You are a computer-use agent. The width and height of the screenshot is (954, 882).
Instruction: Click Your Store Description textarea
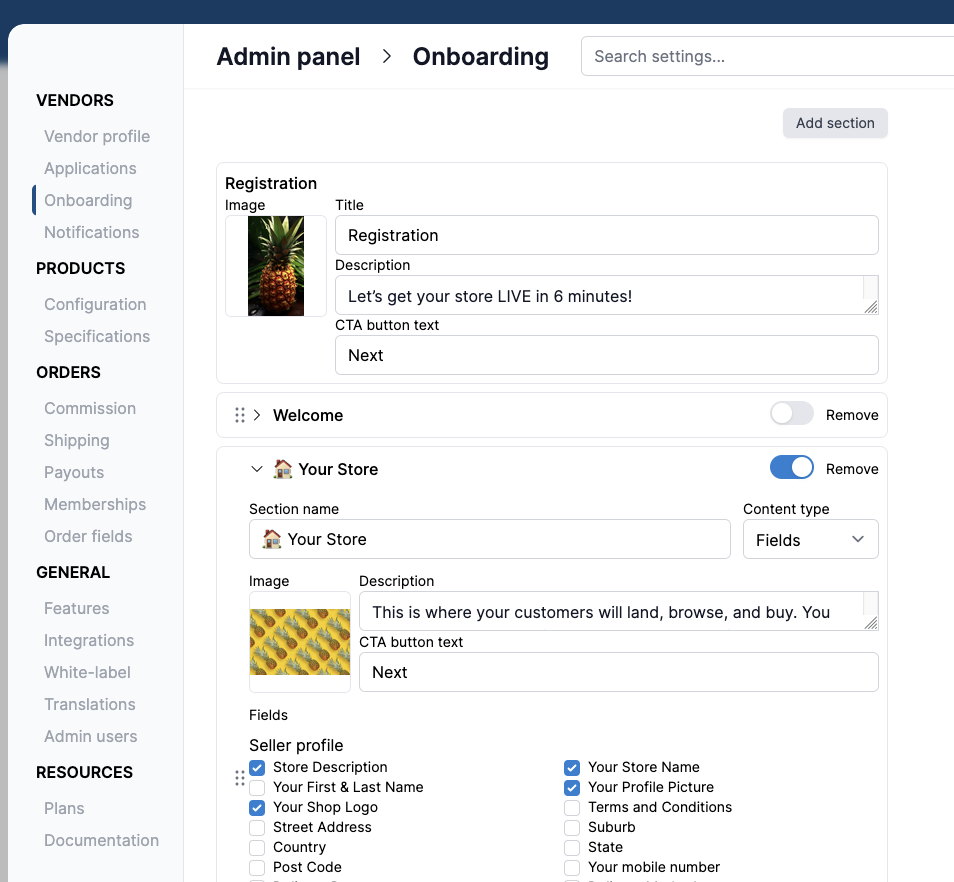(619, 611)
